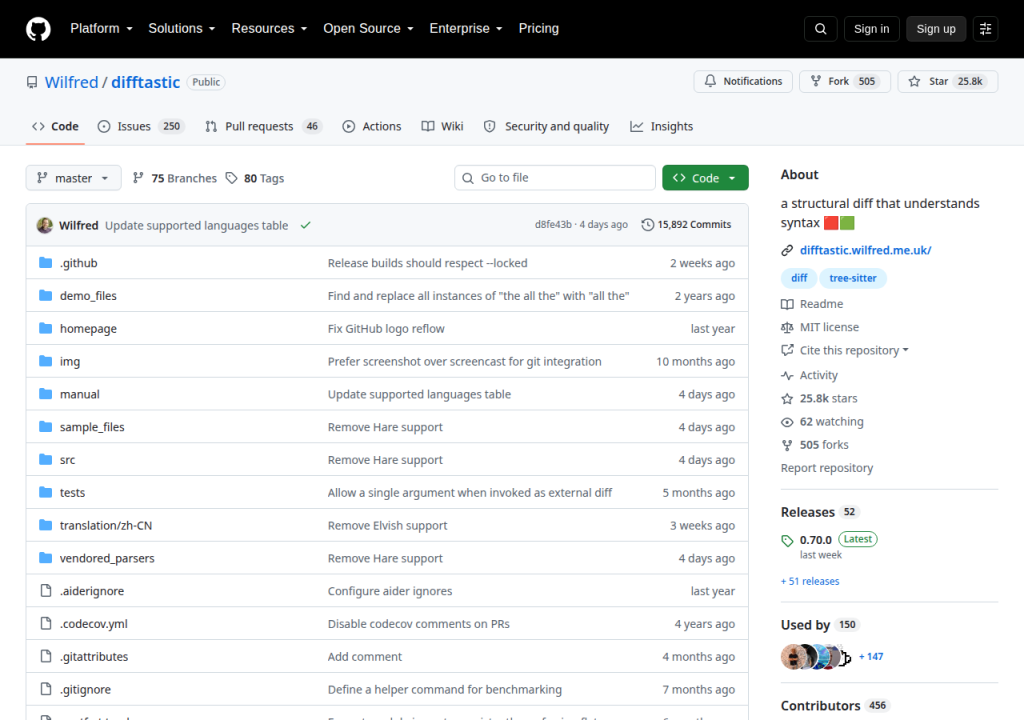The width and height of the screenshot is (1024, 720).
Task: Switch to the Issues tab
Action: tap(142, 126)
